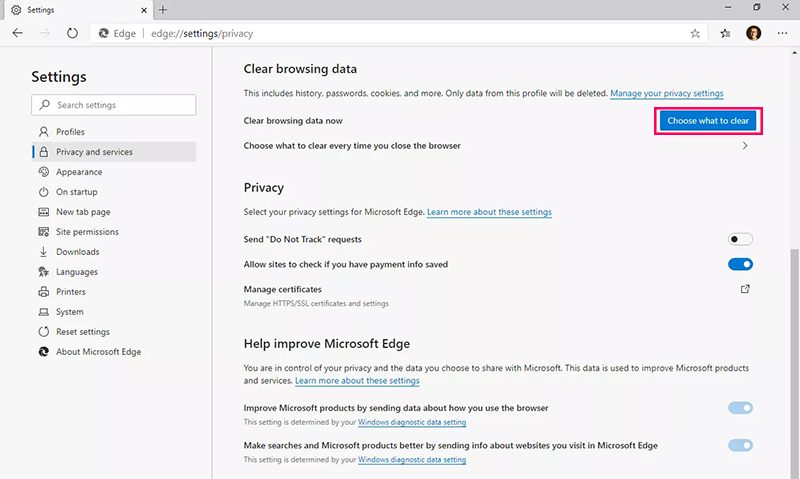Select Printers in sidebar

click(x=114, y=292)
